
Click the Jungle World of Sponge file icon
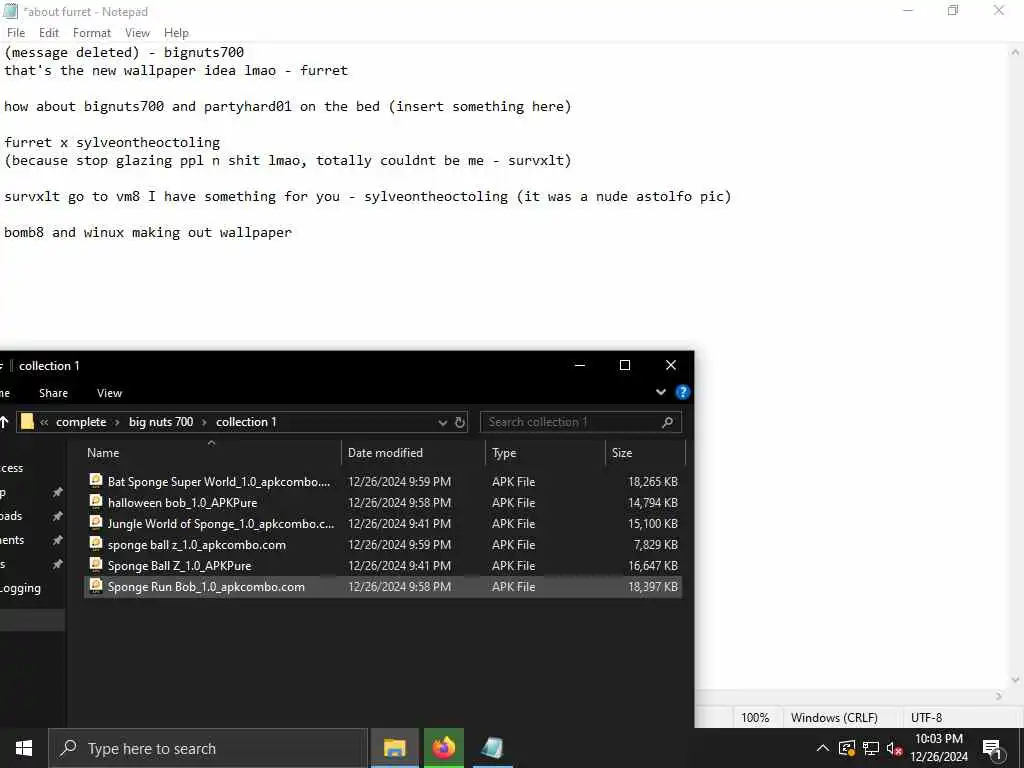[96, 522]
